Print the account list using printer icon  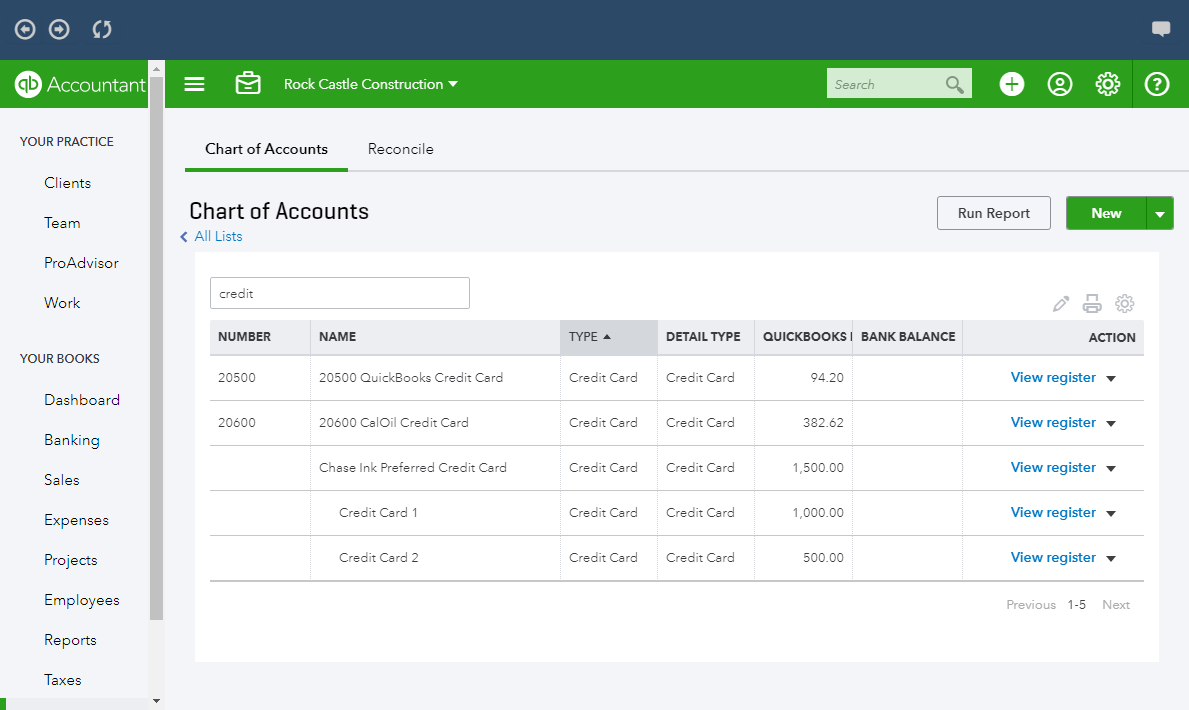pos(1092,303)
